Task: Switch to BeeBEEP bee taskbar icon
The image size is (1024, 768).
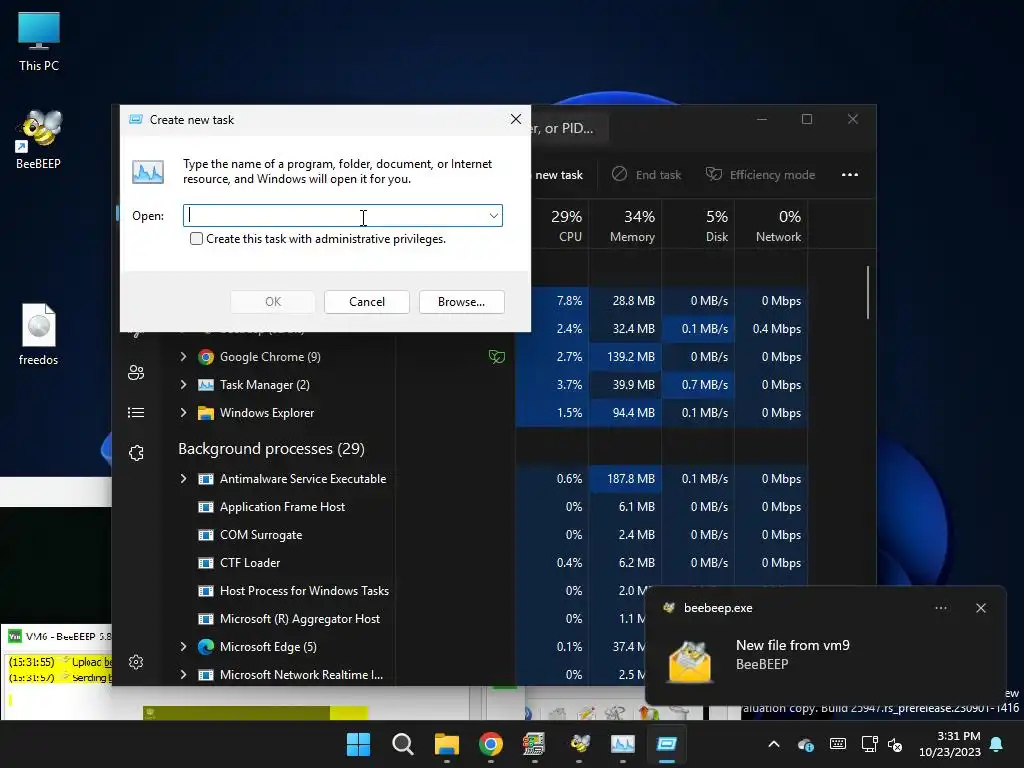Action: pyautogui.click(x=579, y=744)
